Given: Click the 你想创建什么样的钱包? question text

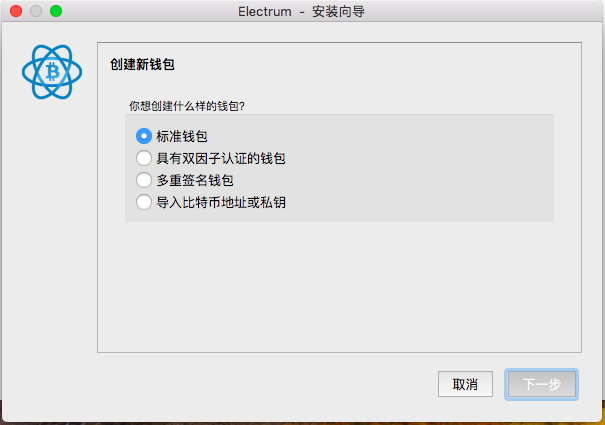Looking at the screenshot, I should [187, 106].
